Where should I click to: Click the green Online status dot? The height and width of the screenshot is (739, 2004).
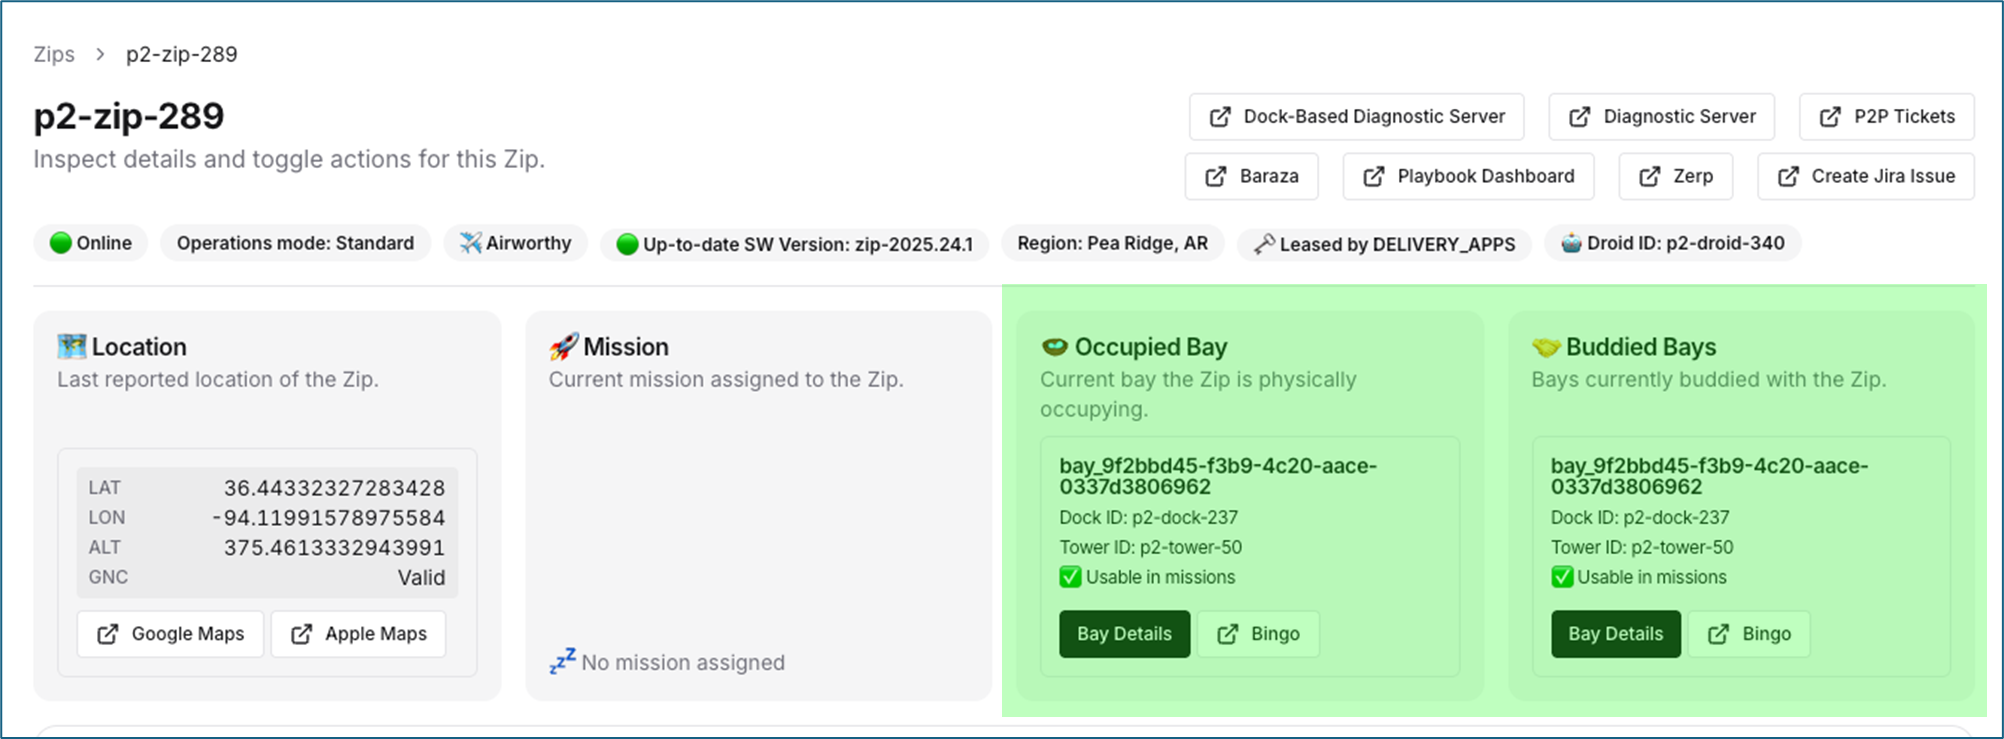(61, 243)
